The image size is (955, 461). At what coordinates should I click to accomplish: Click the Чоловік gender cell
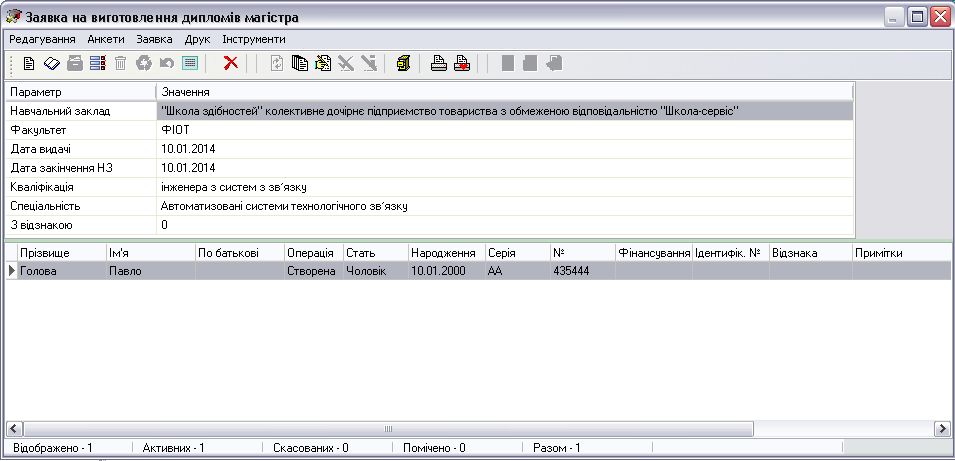(x=376, y=271)
